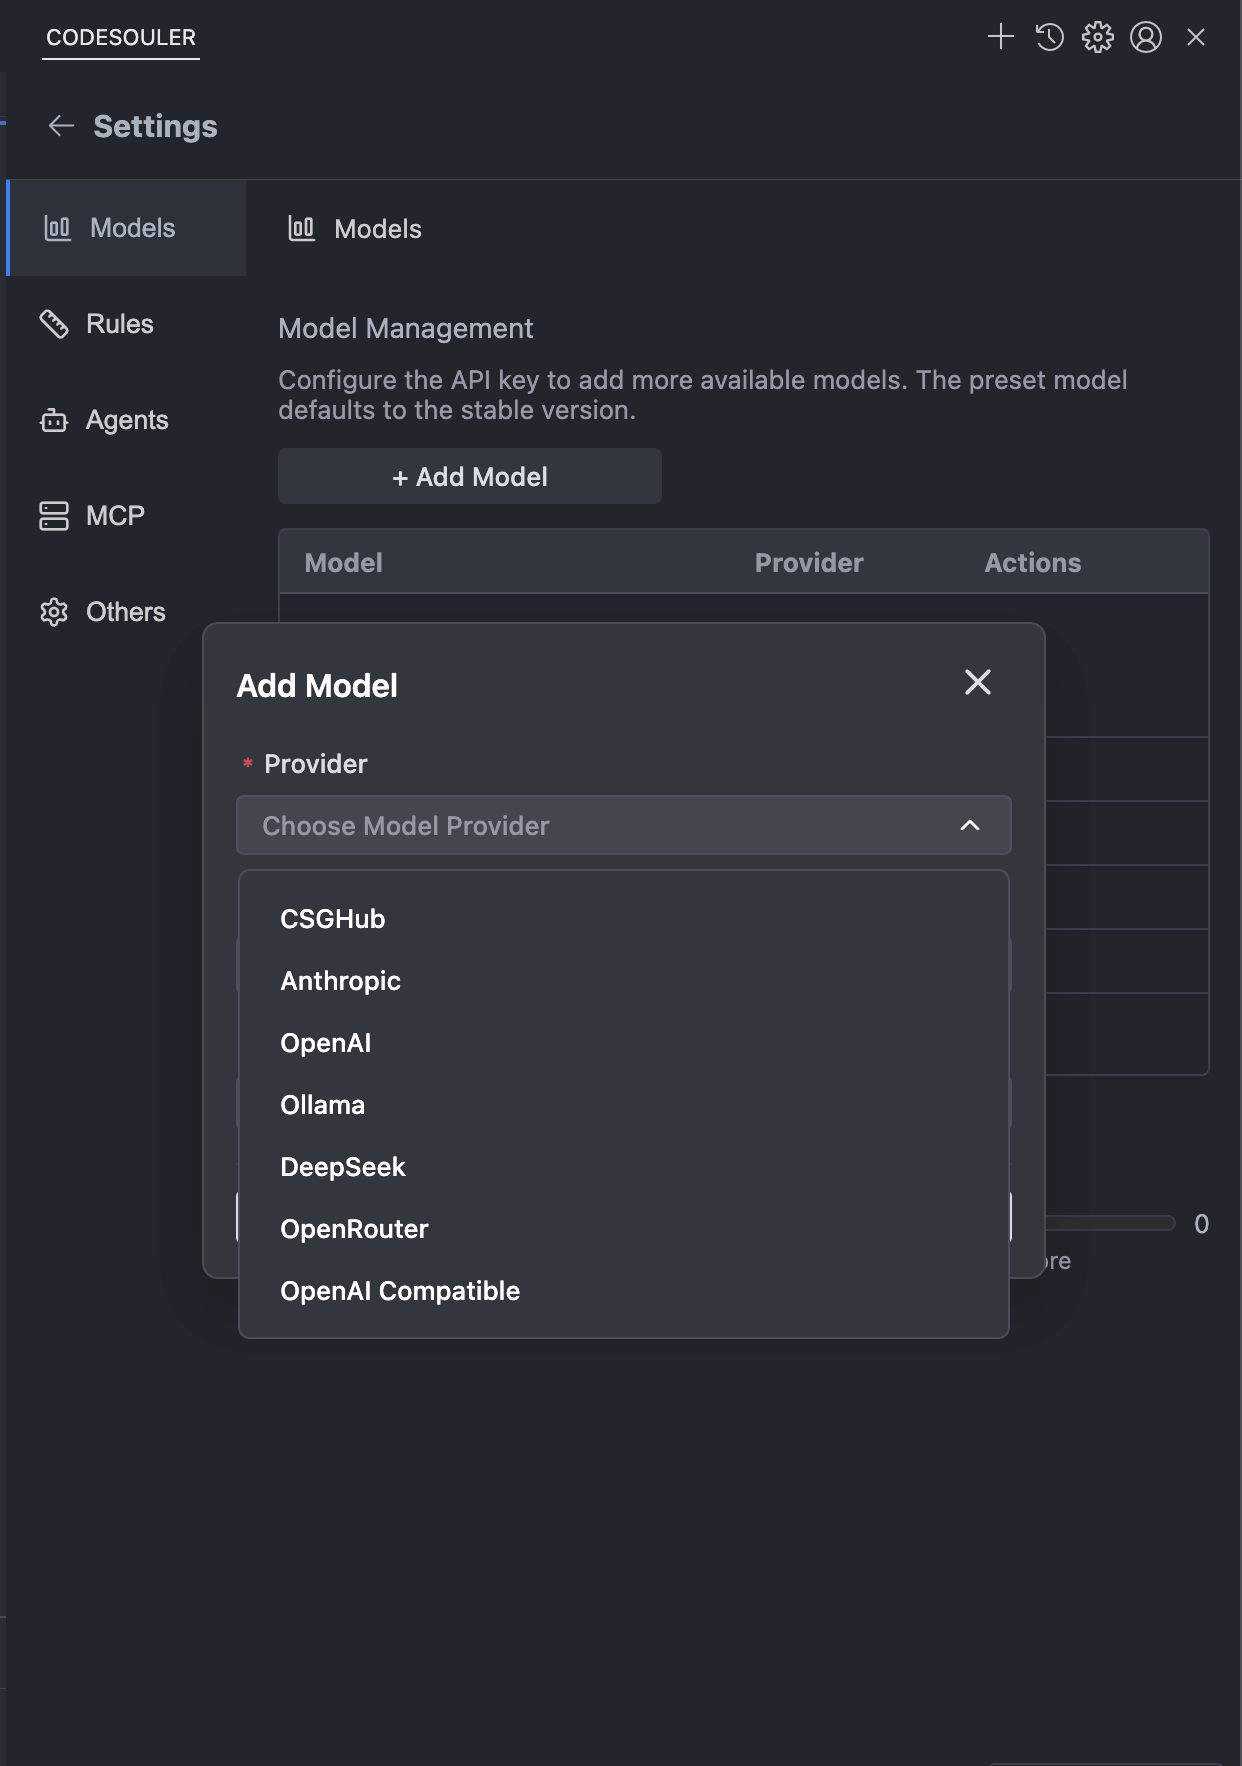
Task: Open the Rules settings section
Action: click(x=119, y=324)
